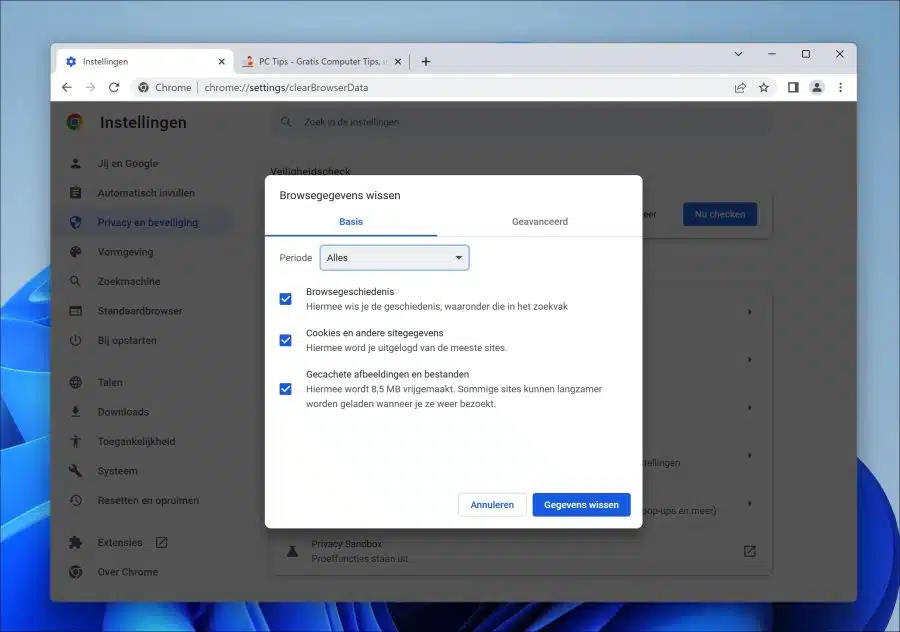Image resolution: width=900 pixels, height=632 pixels.
Task: Click the Privacy Sandbox flask icon
Action: (x=292, y=551)
